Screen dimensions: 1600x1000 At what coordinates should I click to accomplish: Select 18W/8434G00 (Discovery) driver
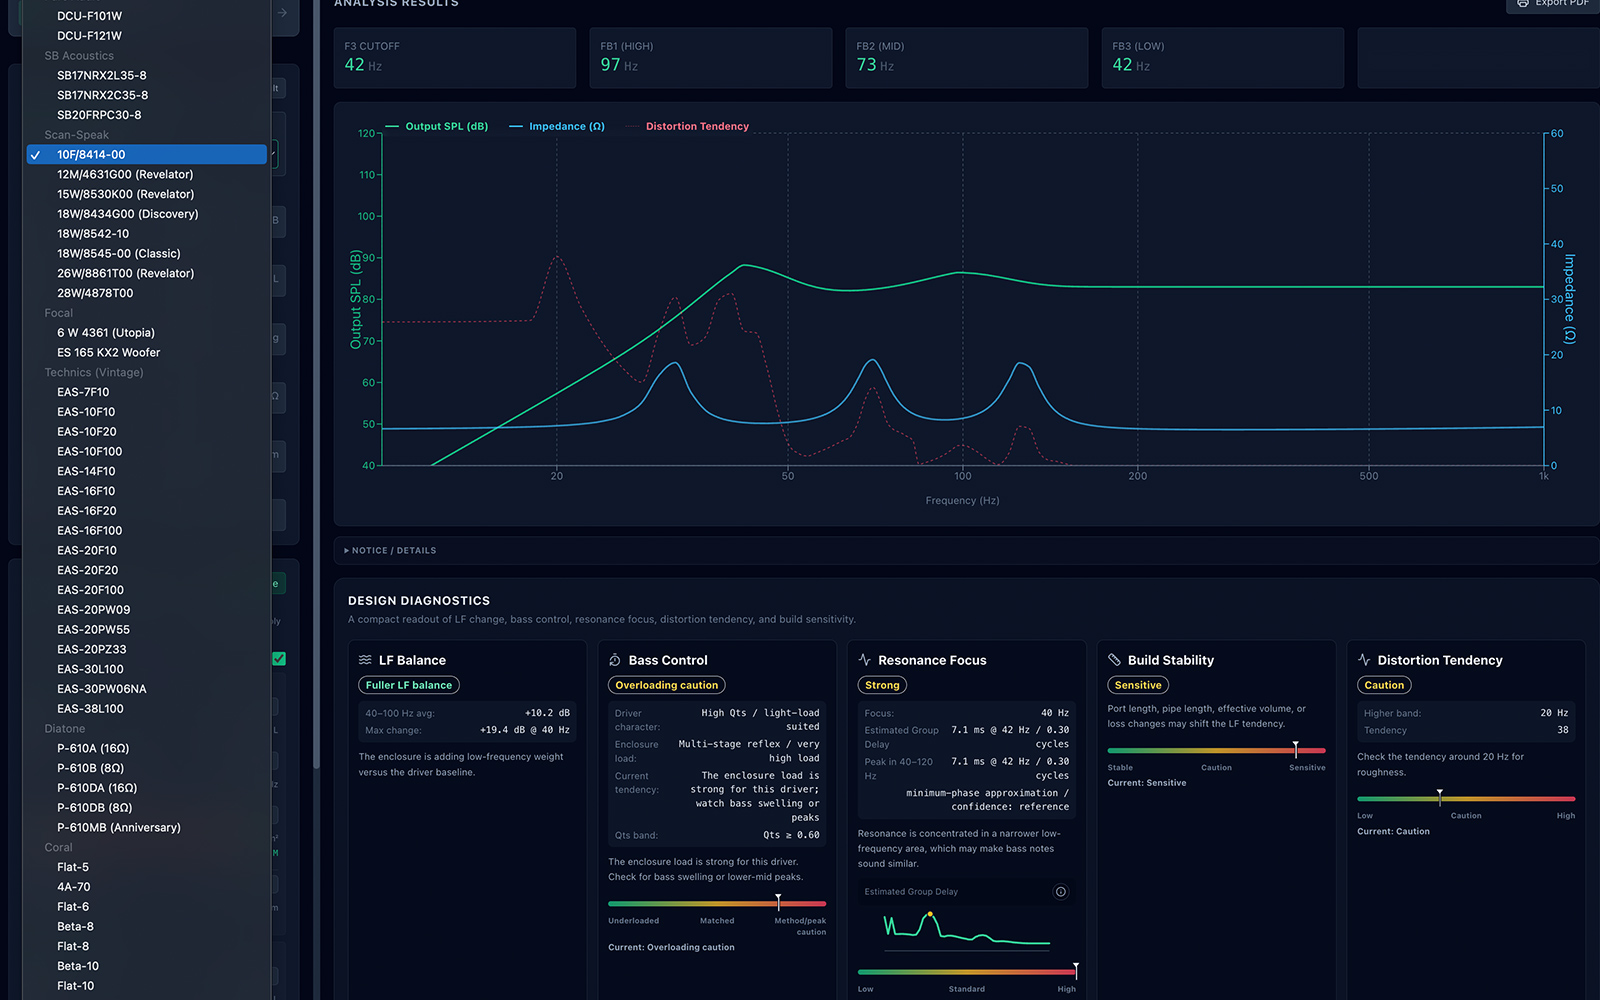point(147,214)
